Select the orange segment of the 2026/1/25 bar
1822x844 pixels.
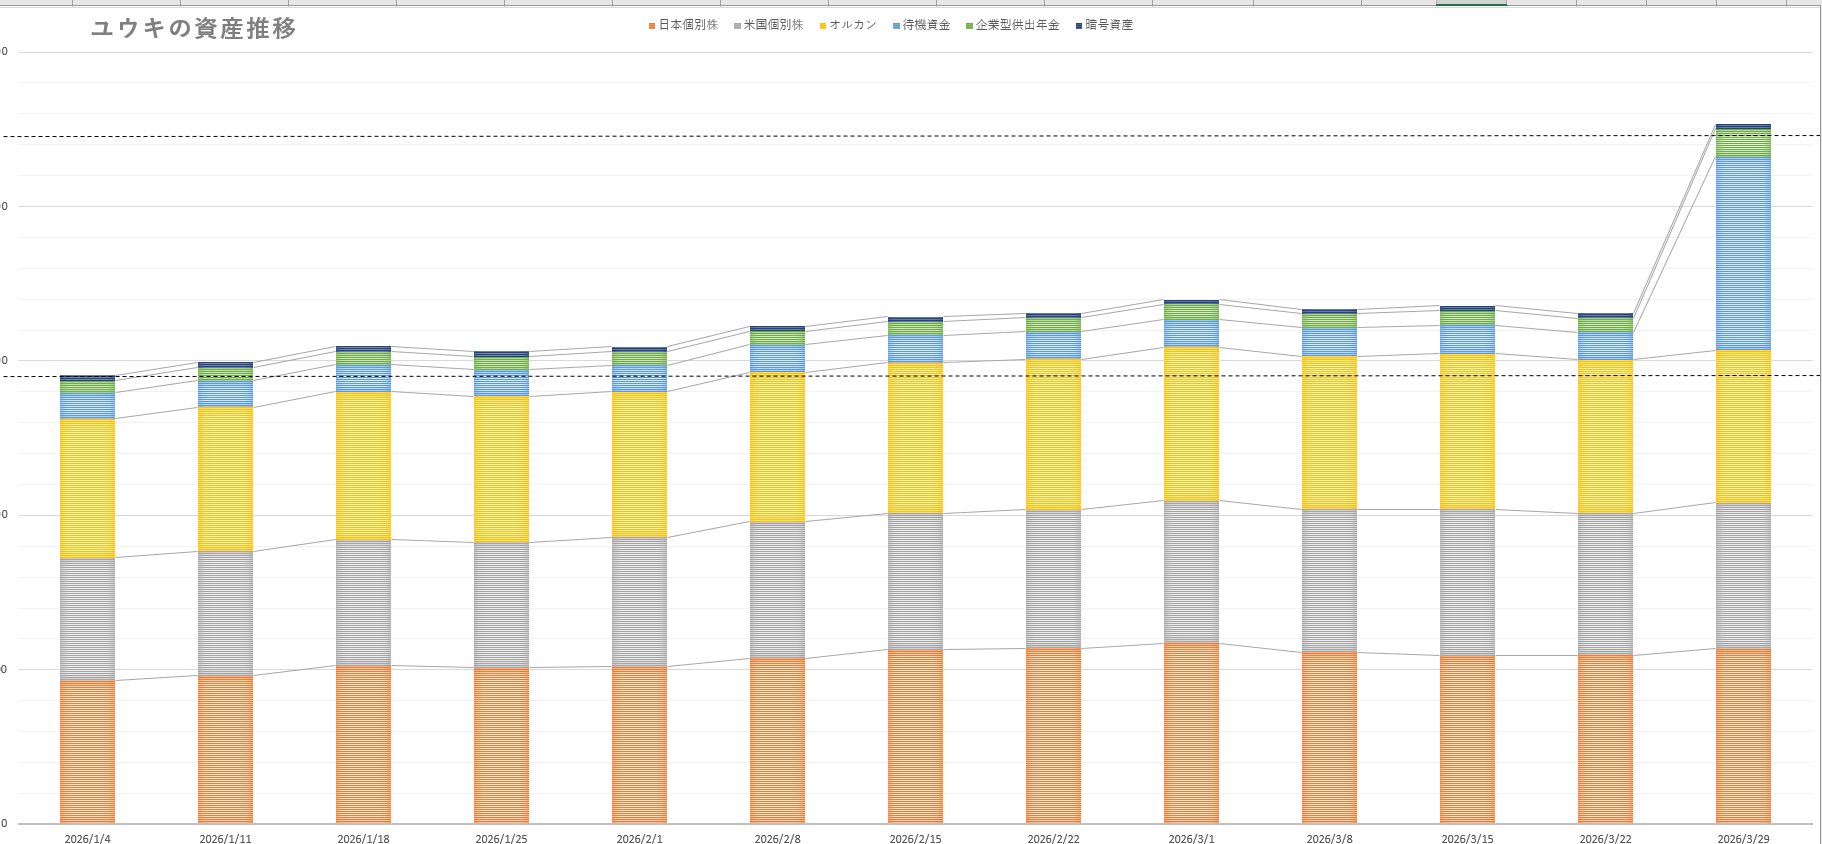point(501,746)
